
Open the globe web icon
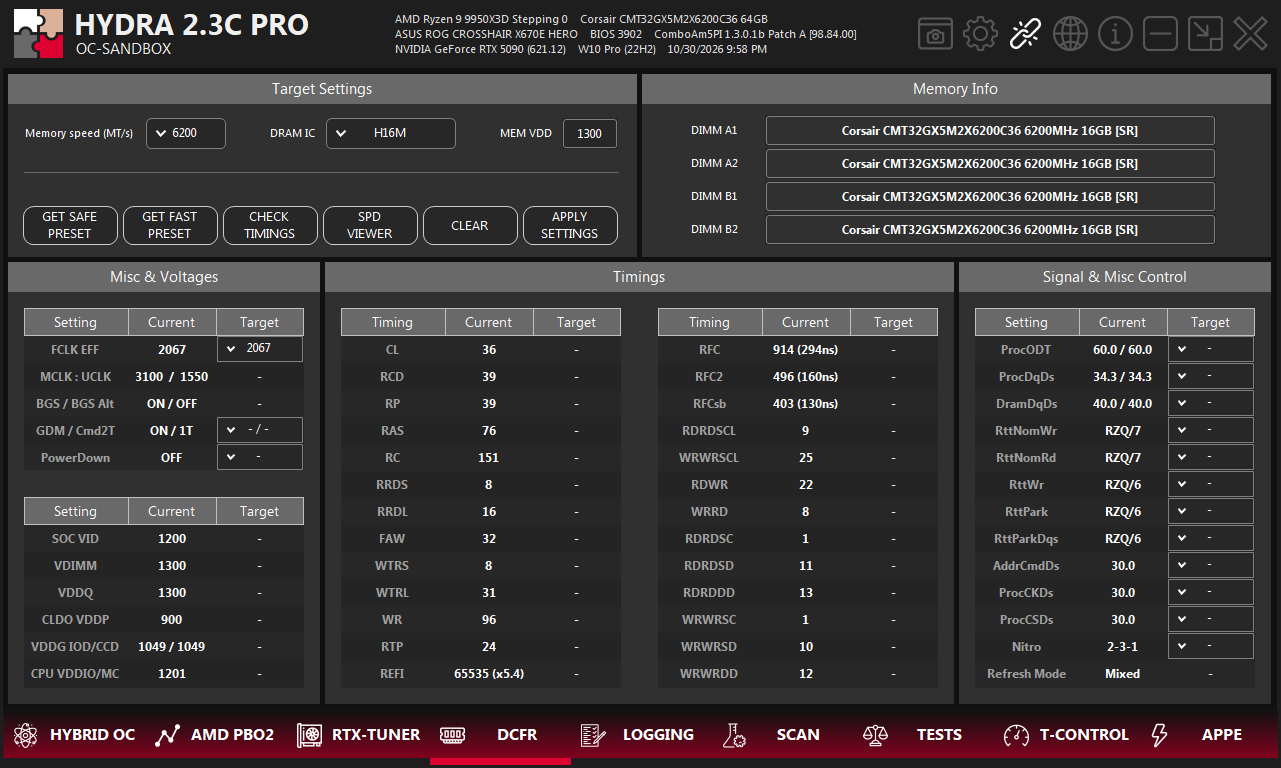point(1070,34)
